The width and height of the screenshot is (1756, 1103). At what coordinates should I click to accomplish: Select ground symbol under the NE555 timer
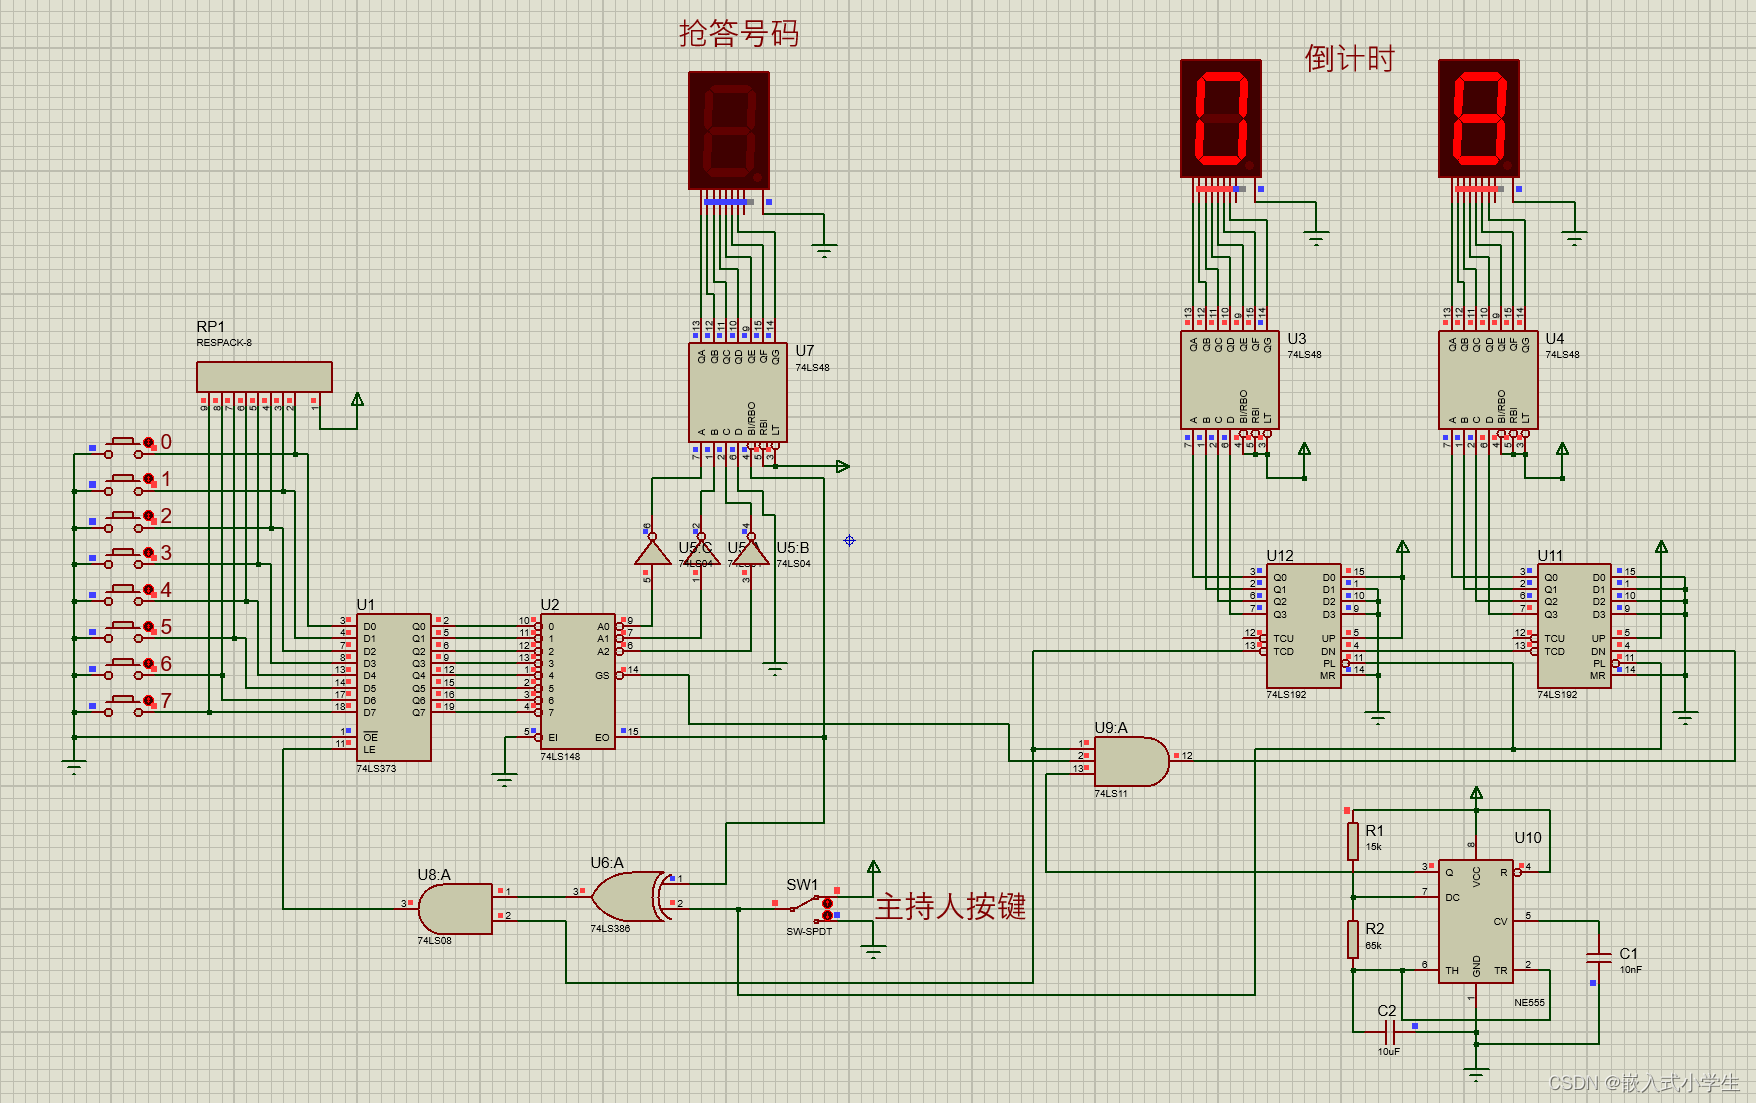pyautogui.click(x=1476, y=1074)
